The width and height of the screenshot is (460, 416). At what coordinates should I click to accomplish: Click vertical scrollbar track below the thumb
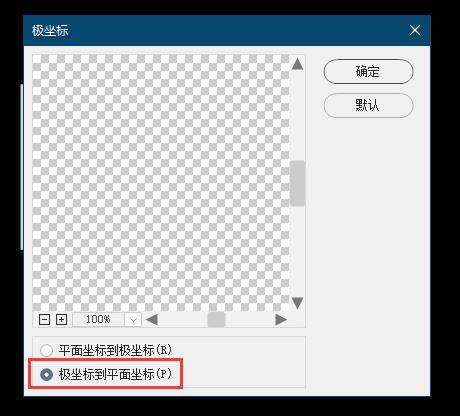click(297, 250)
